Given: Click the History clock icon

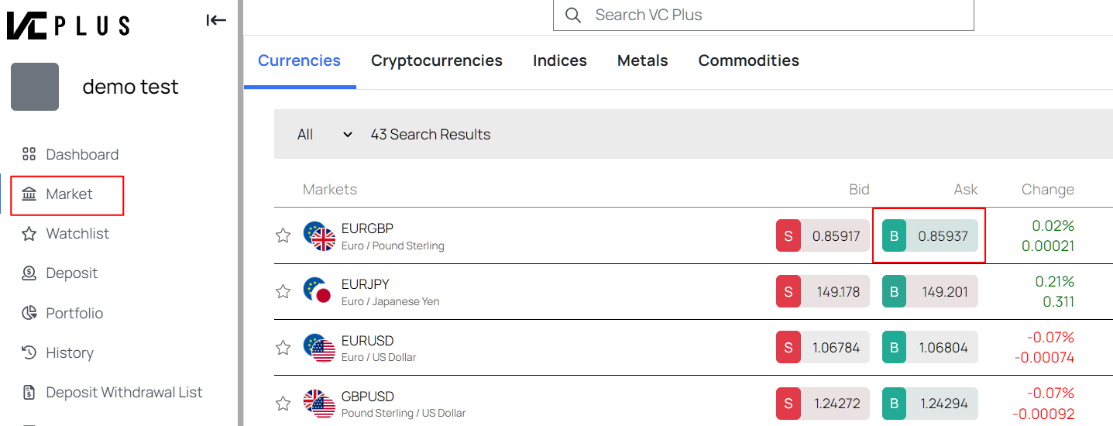Looking at the screenshot, I should click(x=29, y=353).
